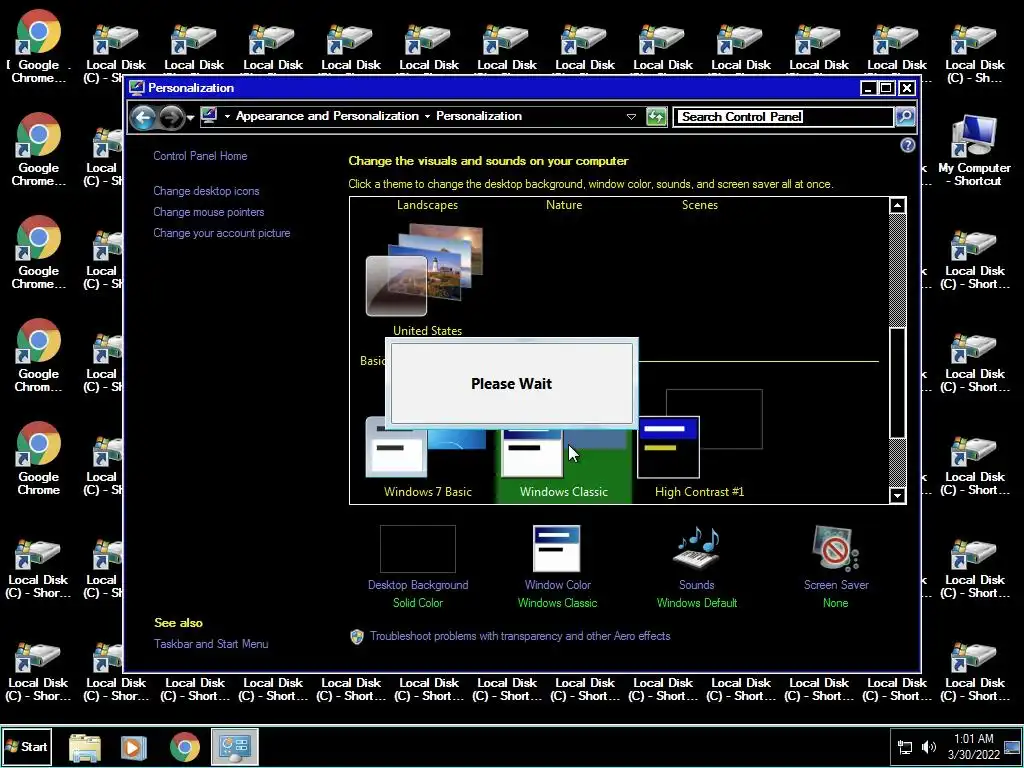Go to Appearance and Personalization breadcrumb

click(x=327, y=116)
